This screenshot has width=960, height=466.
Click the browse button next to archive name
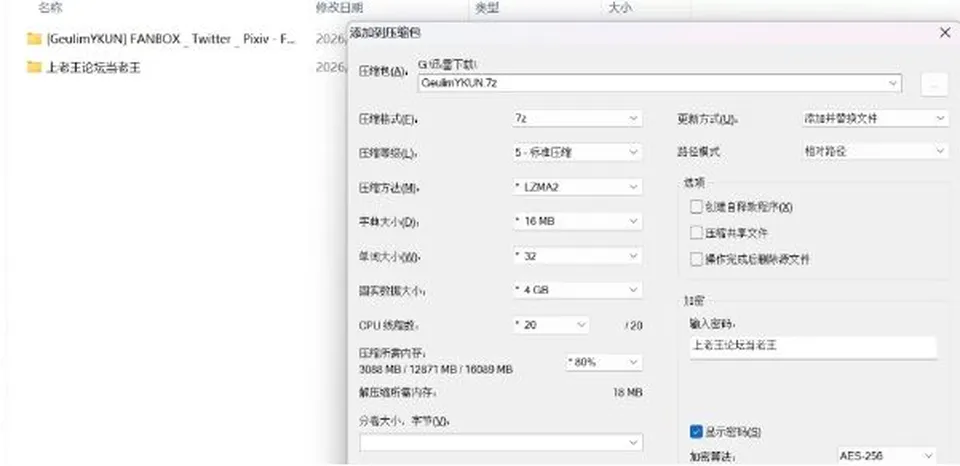coord(934,85)
